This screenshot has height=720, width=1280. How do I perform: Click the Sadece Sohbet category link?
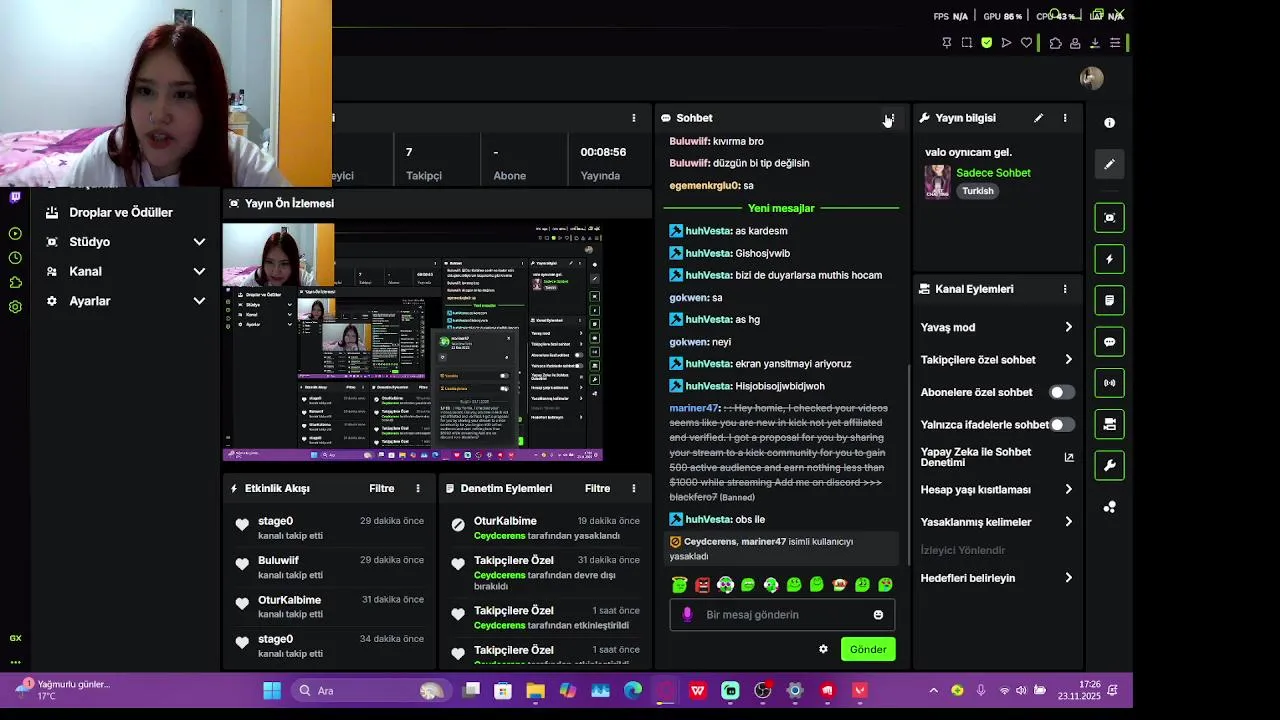click(x=993, y=173)
